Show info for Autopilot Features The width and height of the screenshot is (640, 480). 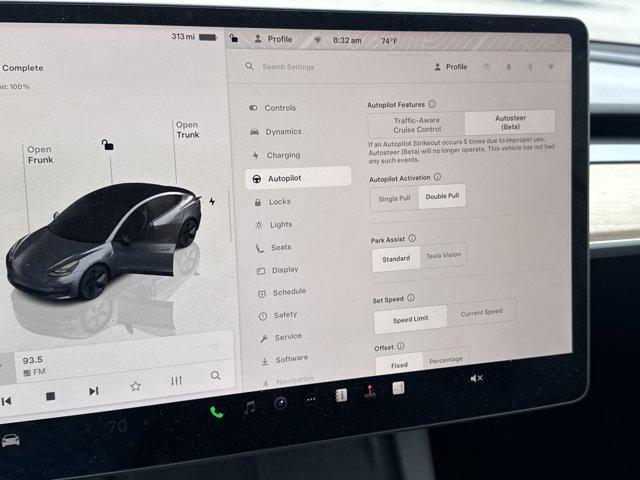432,104
